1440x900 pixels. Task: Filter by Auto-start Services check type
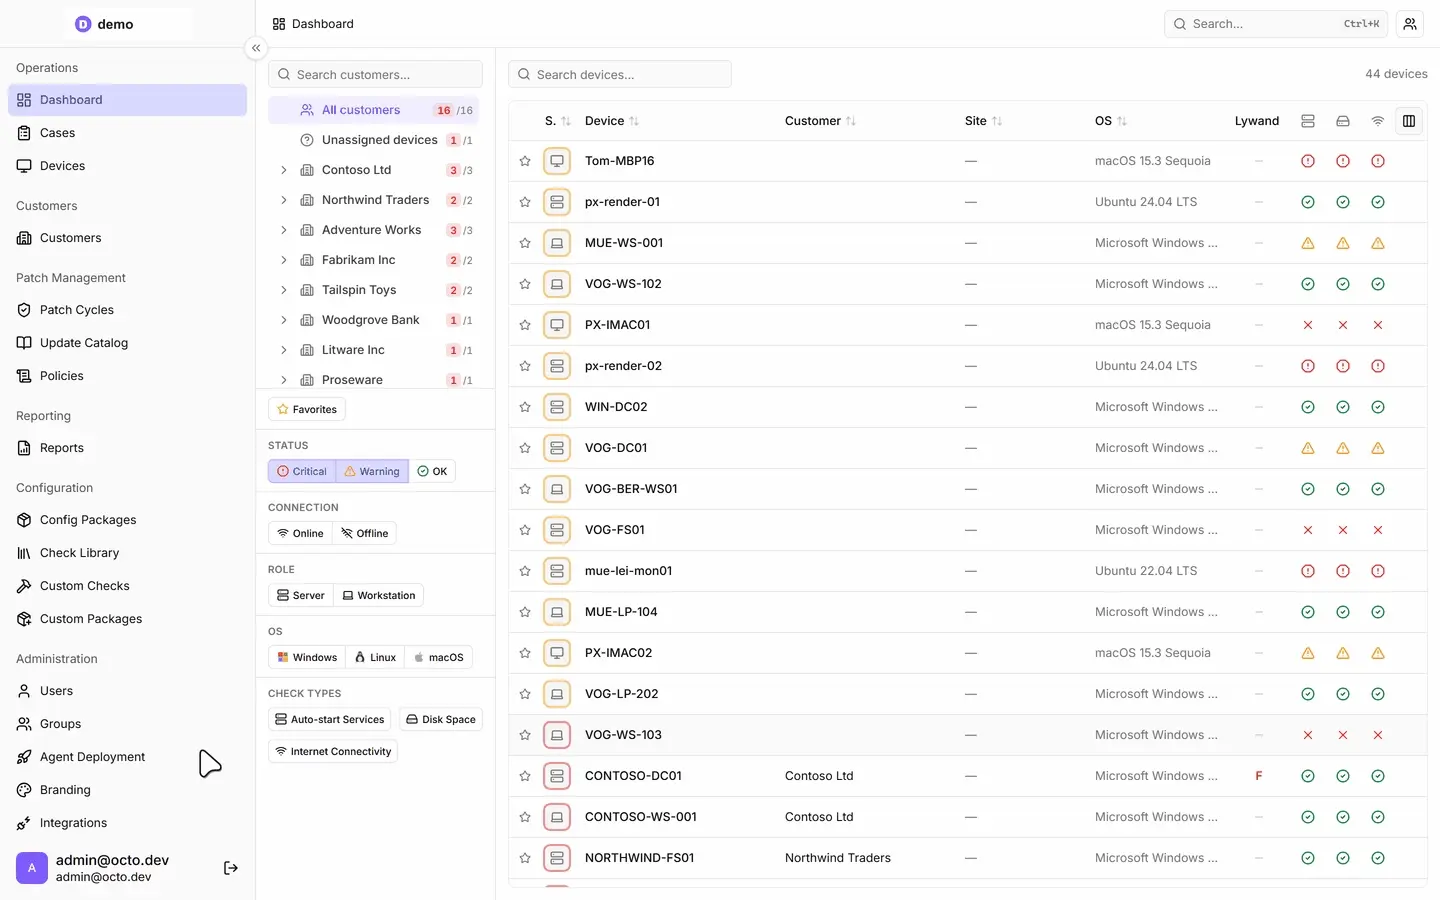(329, 719)
